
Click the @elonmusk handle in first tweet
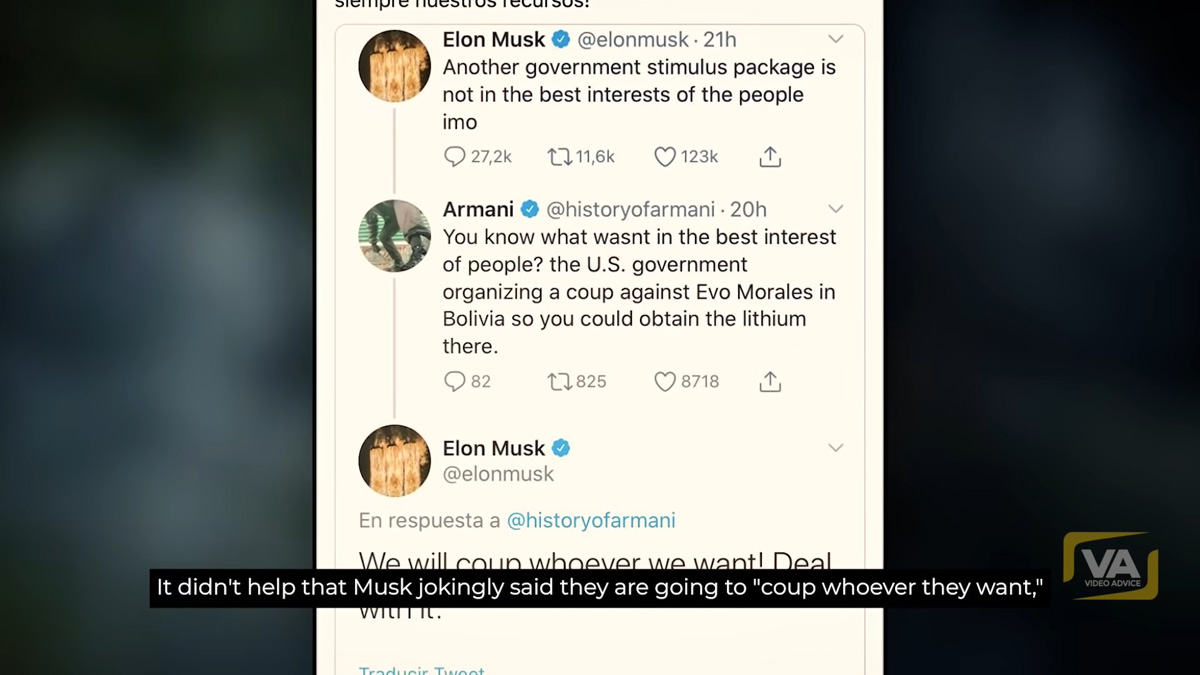(x=633, y=40)
